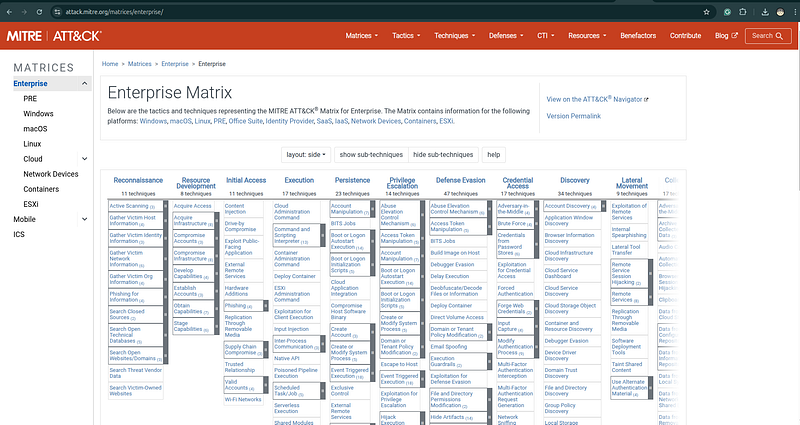Screen dimensions: 800x425
Task: Expand sub-techniques handle beside Account Discovery
Action: tap(603, 206)
